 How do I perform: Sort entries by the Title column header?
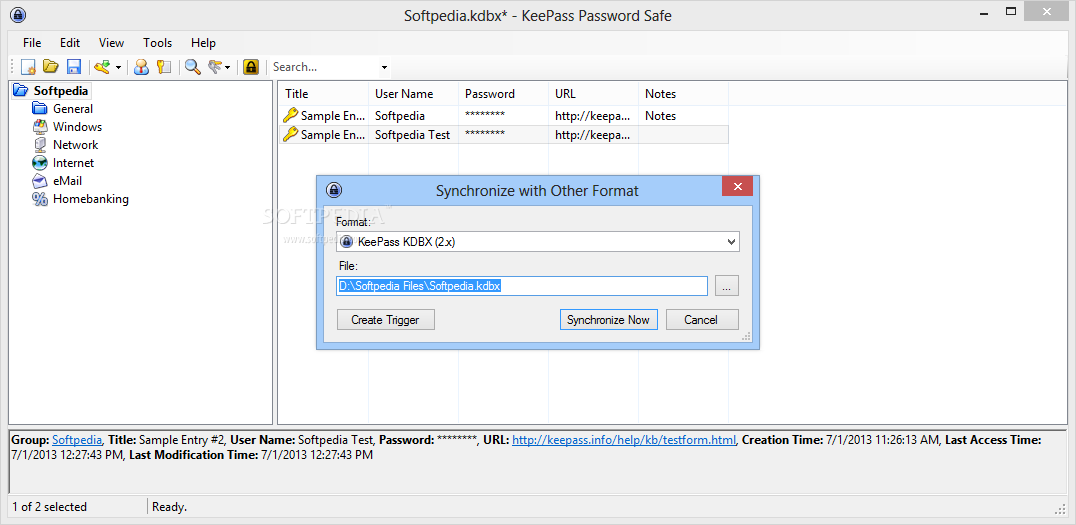323,94
